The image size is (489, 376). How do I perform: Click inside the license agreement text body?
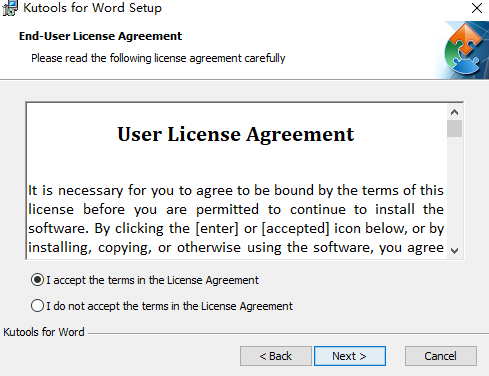[236, 219]
